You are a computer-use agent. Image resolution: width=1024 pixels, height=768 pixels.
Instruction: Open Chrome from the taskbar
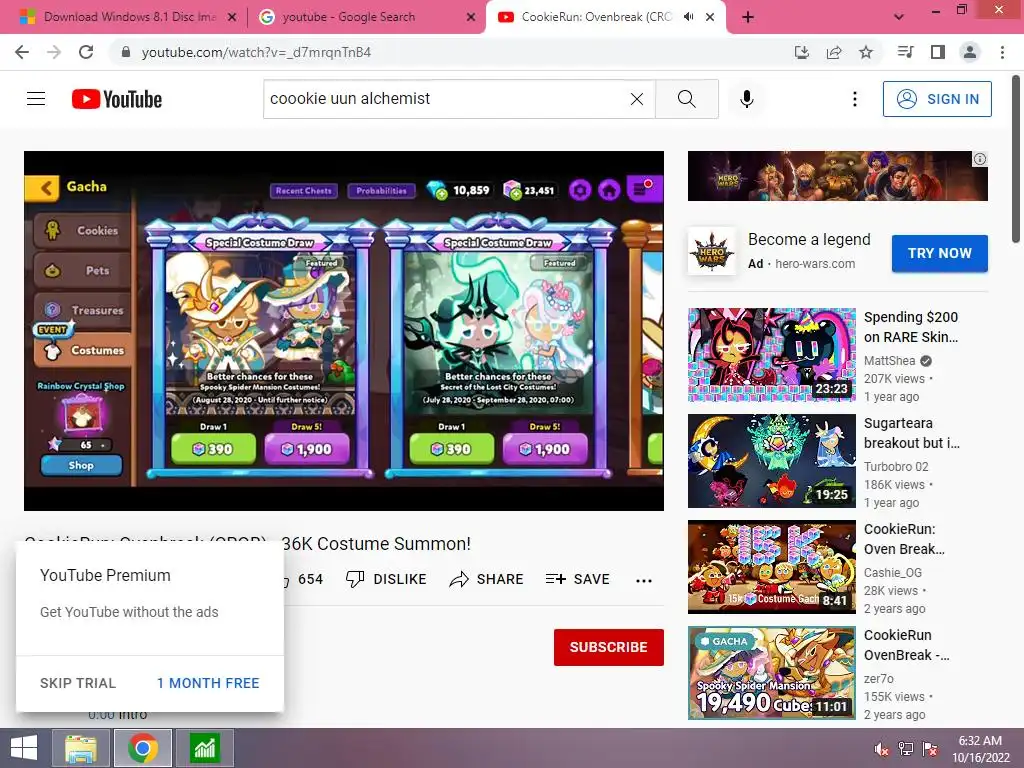click(142, 748)
